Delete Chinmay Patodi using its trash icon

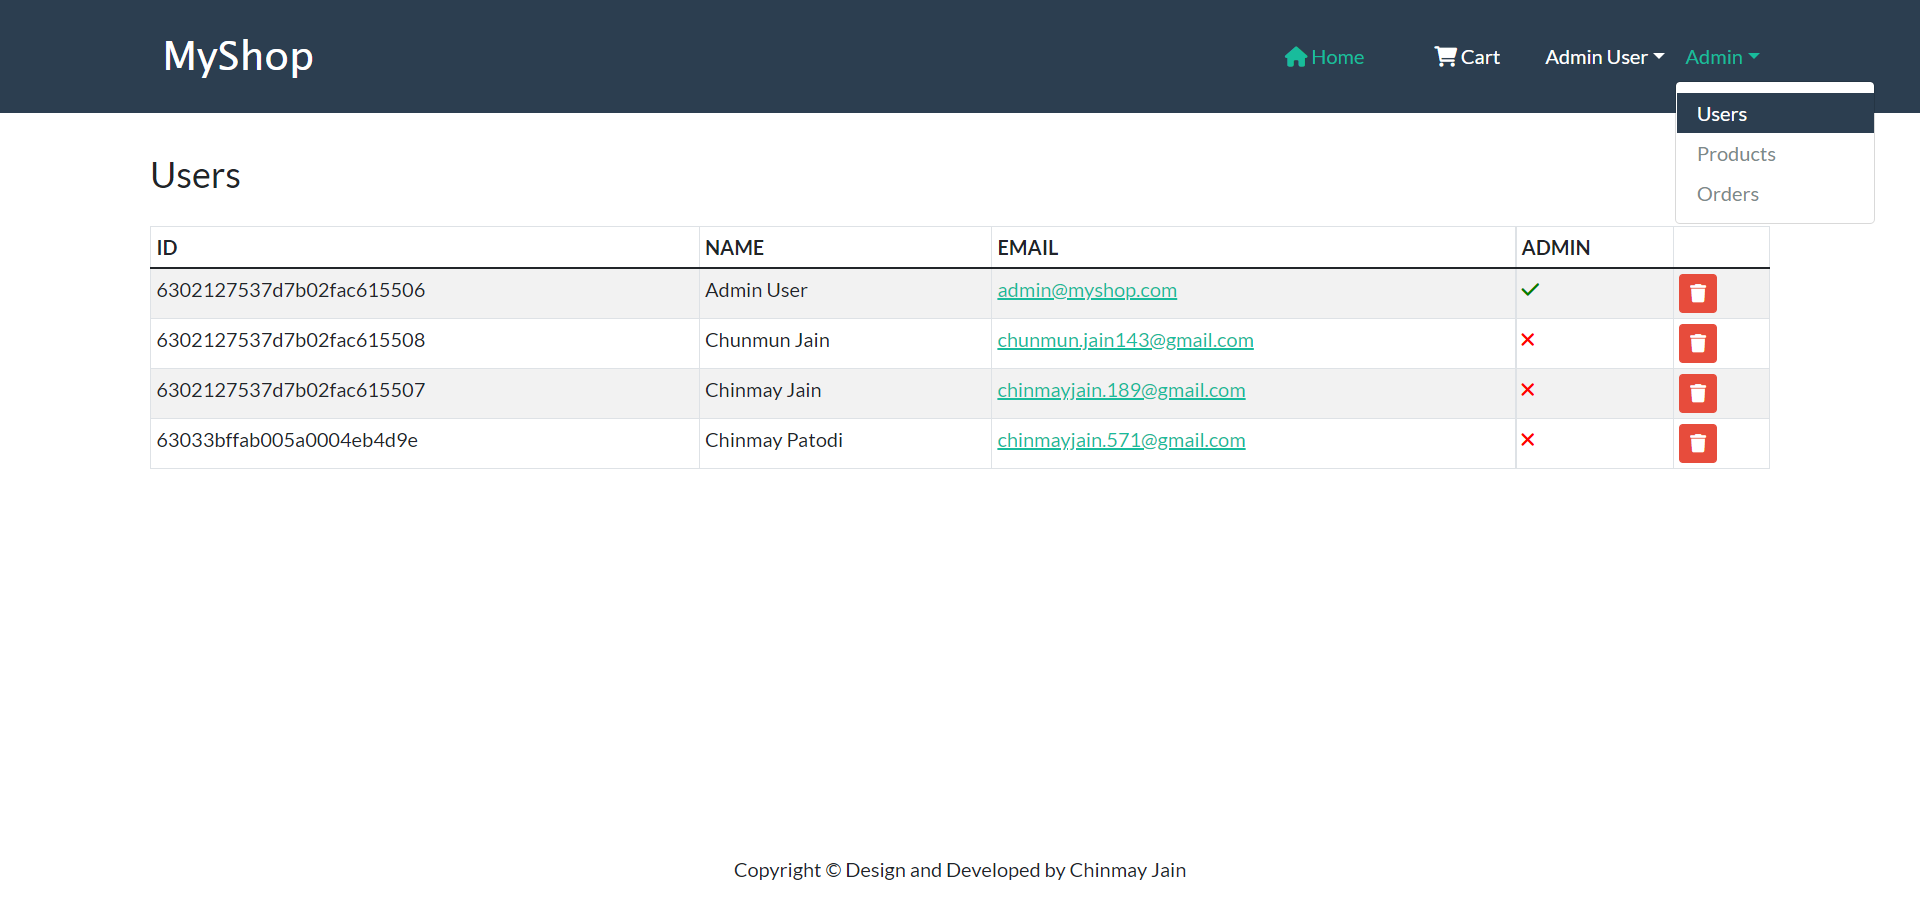tap(1697, 443)
